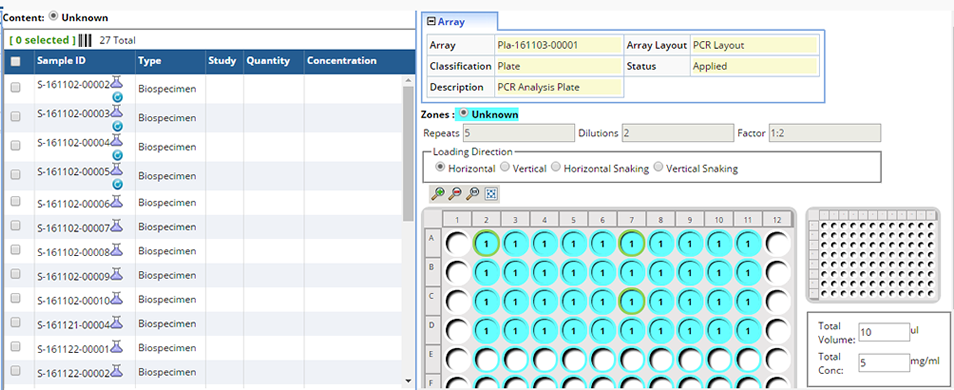This screenshot has width=954, height=390.
Task: Choose Vertical Snaking loading direction
Action: 658,167
